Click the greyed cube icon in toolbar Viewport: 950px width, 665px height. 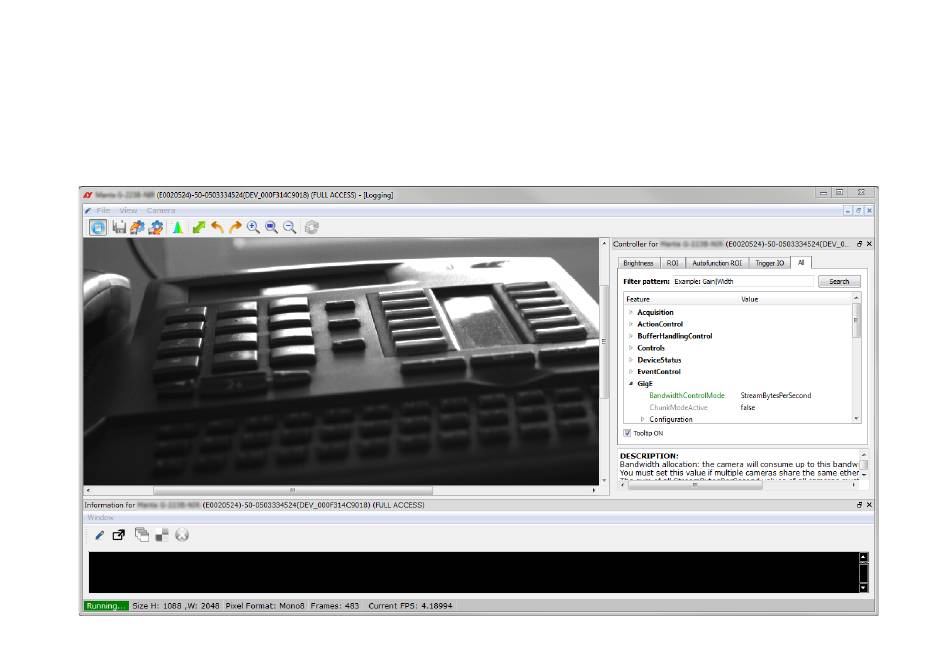[311, 227]
